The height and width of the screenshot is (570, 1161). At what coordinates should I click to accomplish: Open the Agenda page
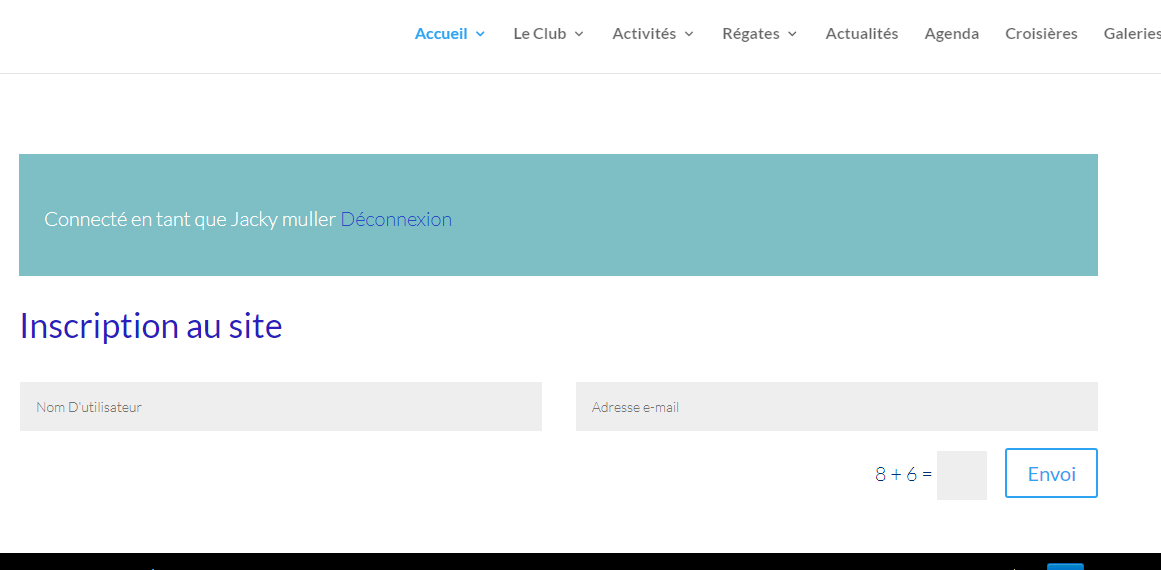pyautogui.click(x=951, y=33)
